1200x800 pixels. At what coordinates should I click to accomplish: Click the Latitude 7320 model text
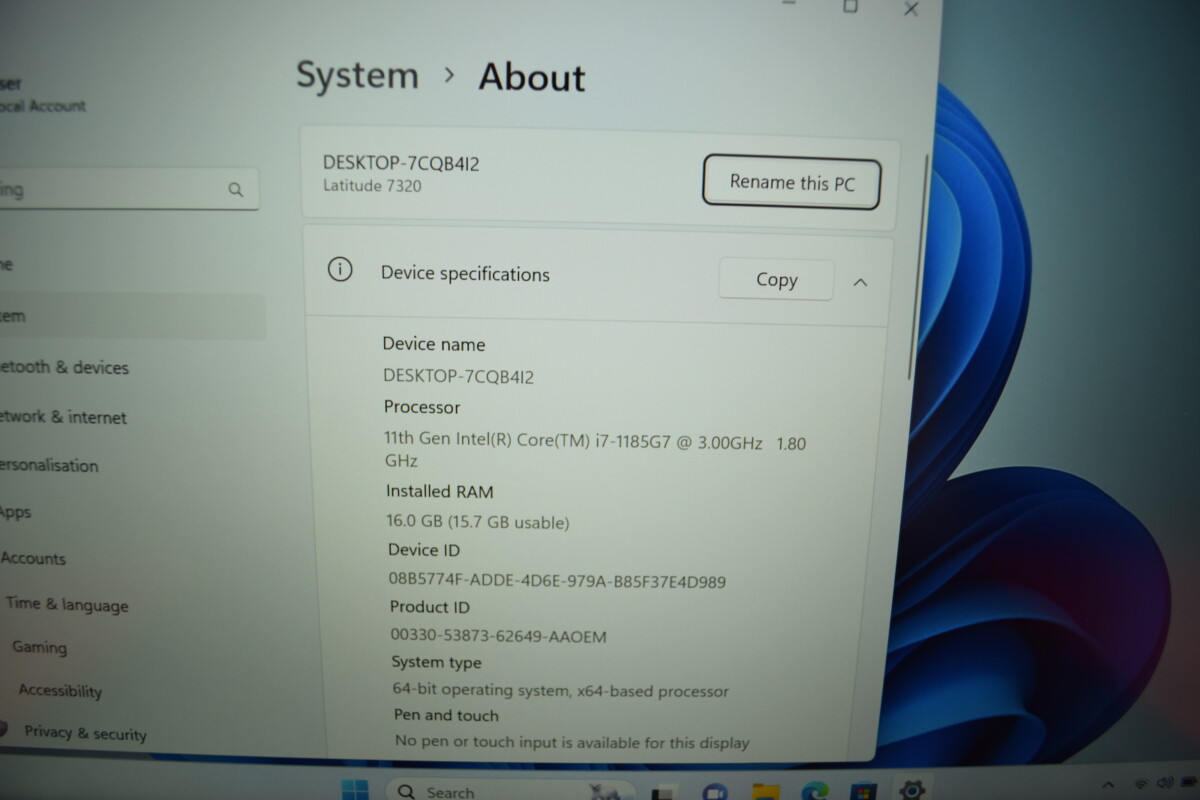371,186
